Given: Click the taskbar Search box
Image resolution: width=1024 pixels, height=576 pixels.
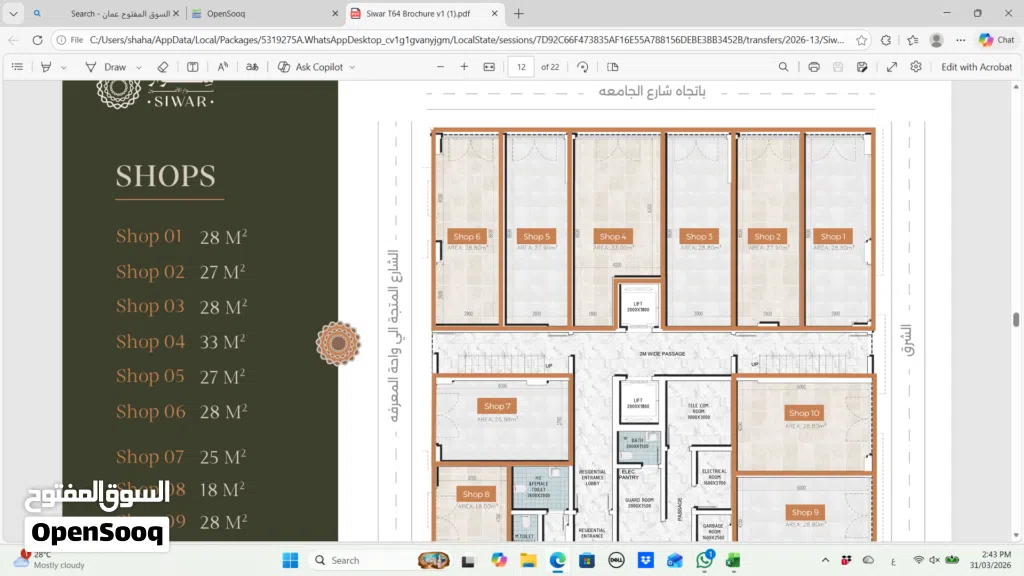Looking at the screenshot, I should 379,560.
